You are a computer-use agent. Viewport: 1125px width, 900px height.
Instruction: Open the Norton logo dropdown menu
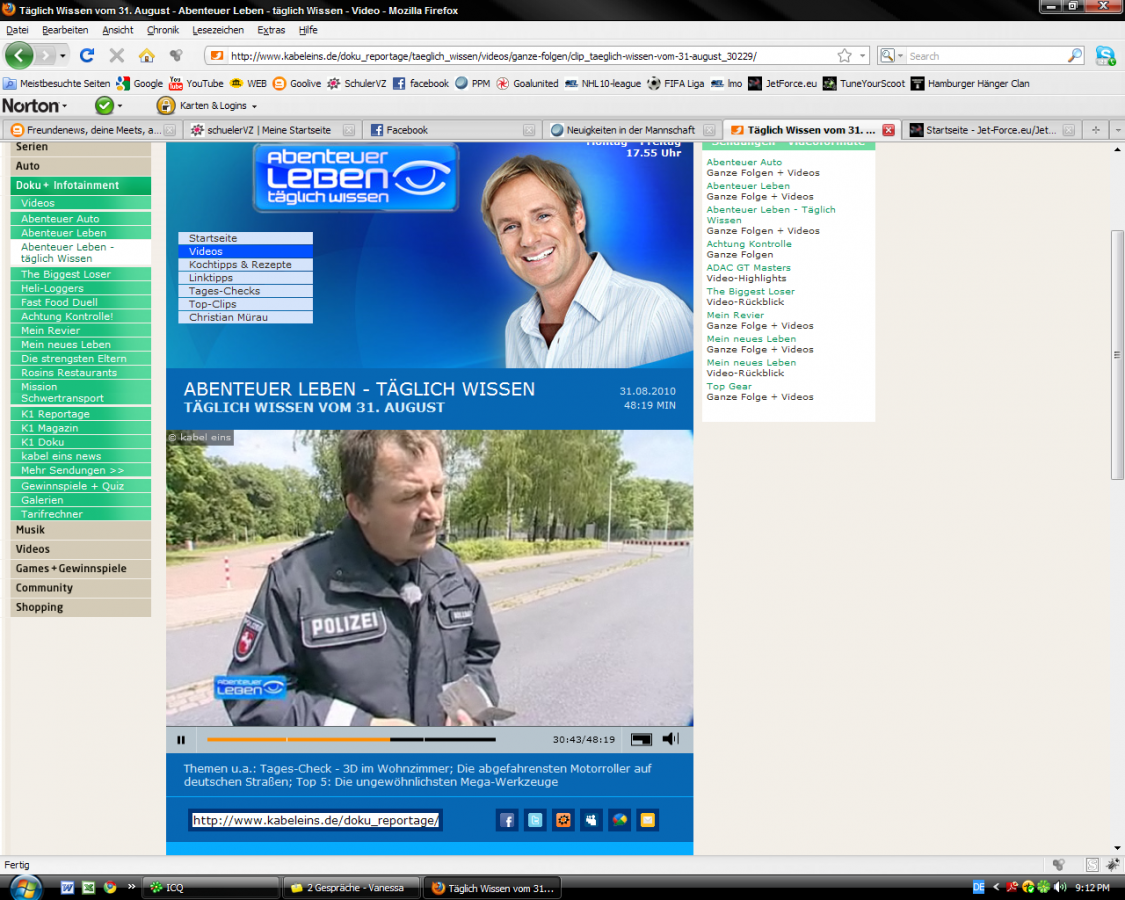point(34,106)
